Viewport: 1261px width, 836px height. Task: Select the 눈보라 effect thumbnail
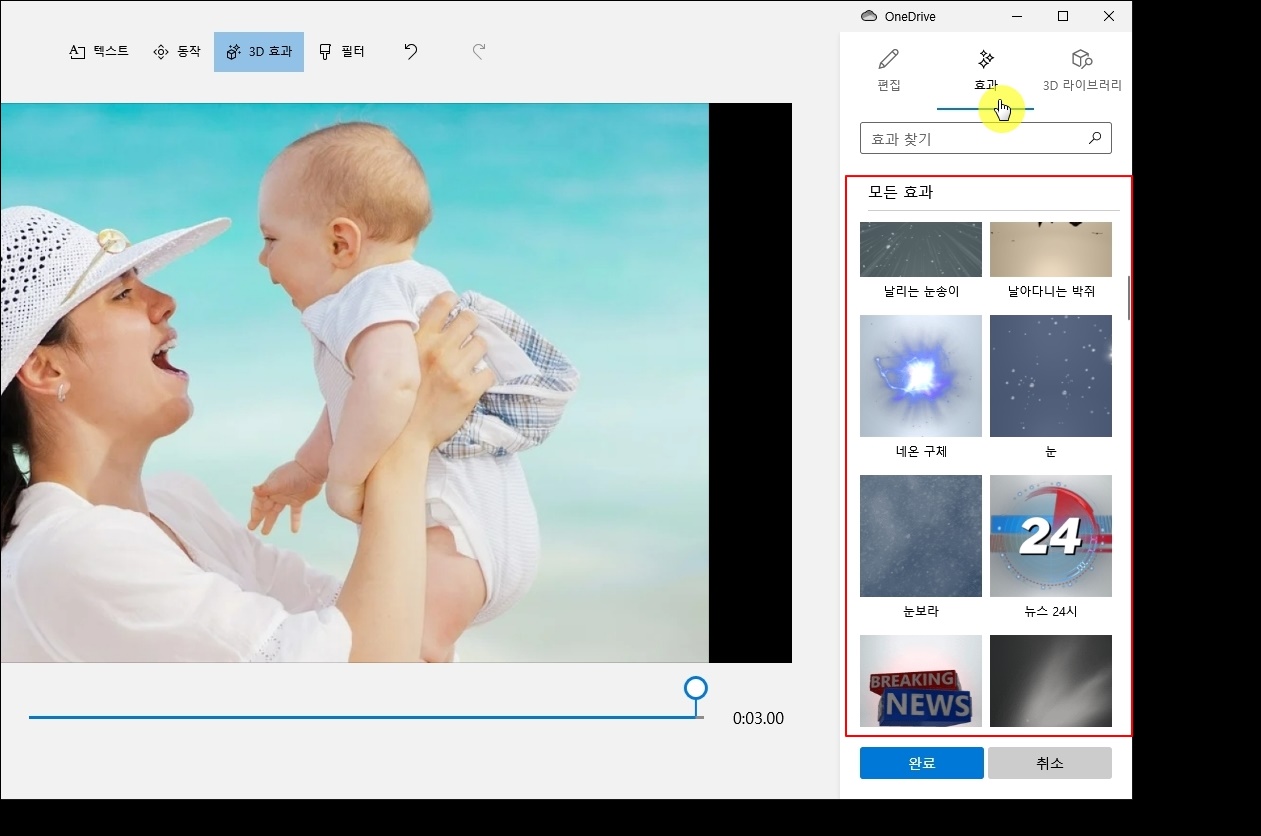[x=921, y=536]
